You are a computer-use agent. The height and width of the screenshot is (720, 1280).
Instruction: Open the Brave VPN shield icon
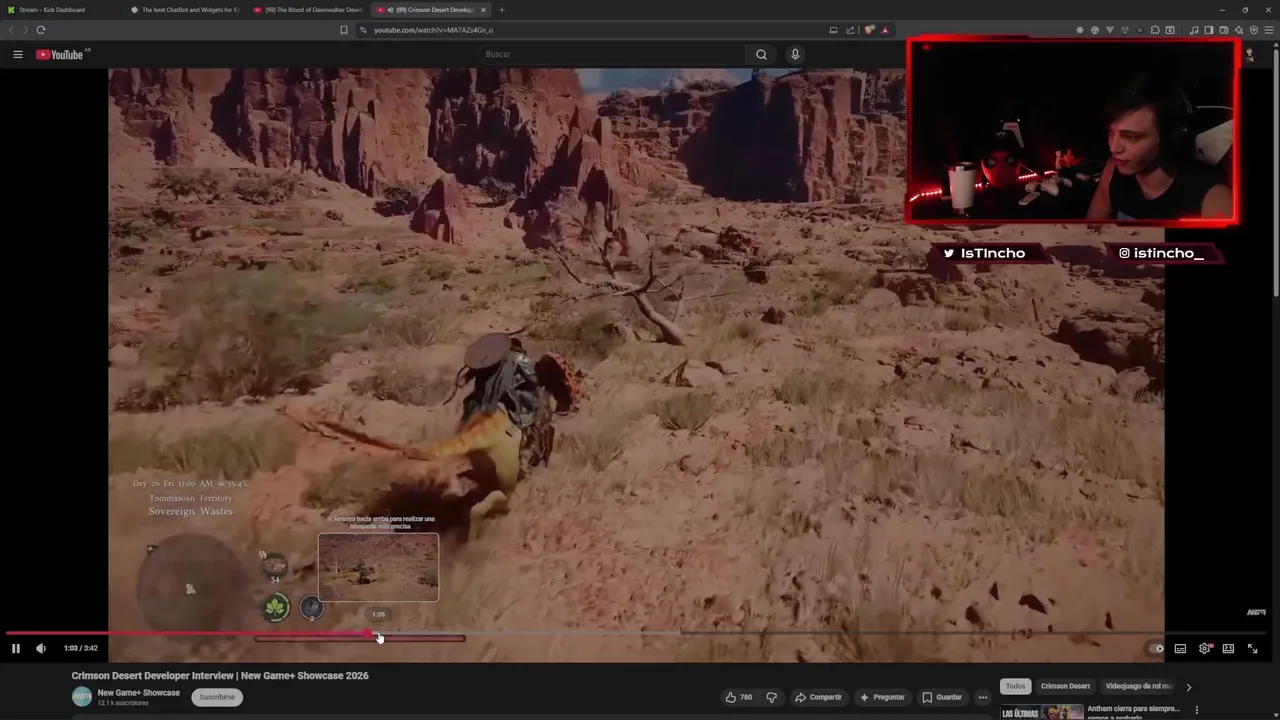(x=1254, y=30)
